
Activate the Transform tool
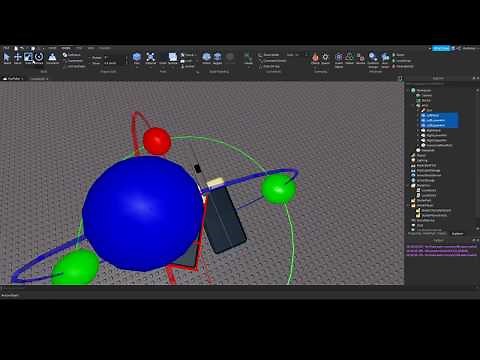[x=52, y=58]
